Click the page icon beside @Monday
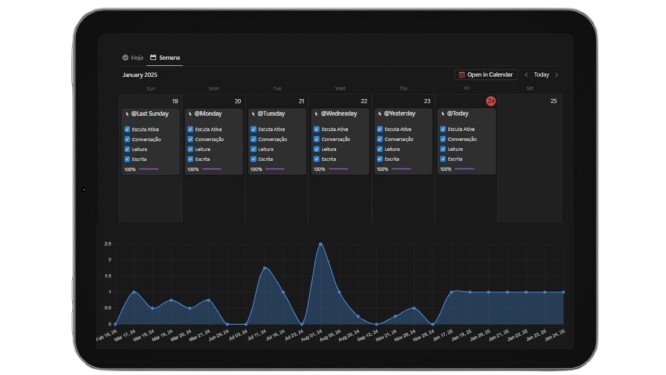The height and width of the screenshot is (375, 666). click(x=190, y=114)
